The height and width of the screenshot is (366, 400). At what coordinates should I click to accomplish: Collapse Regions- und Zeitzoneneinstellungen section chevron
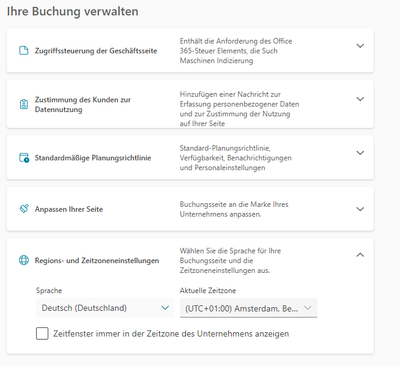click(360, 255)
